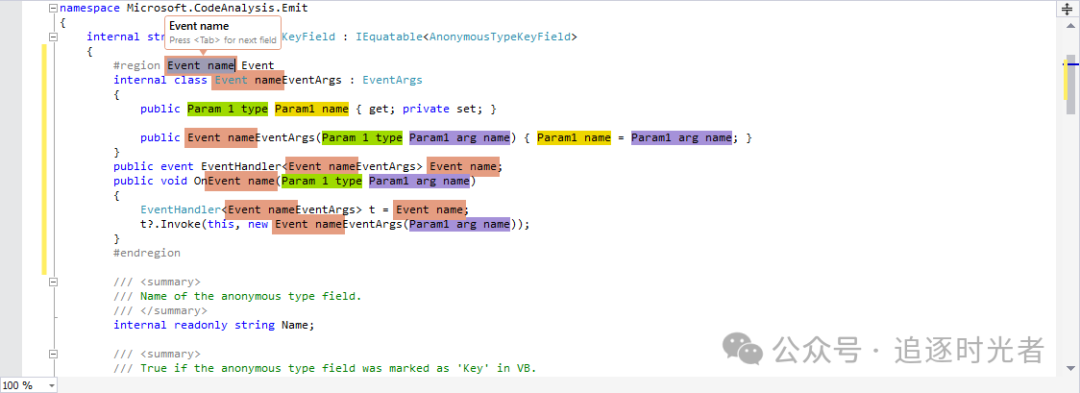This screenshot has height=393, width=1080.
Task: Collapse the summary comment about 'Key' in VB
Action: [x=53, y=354]
